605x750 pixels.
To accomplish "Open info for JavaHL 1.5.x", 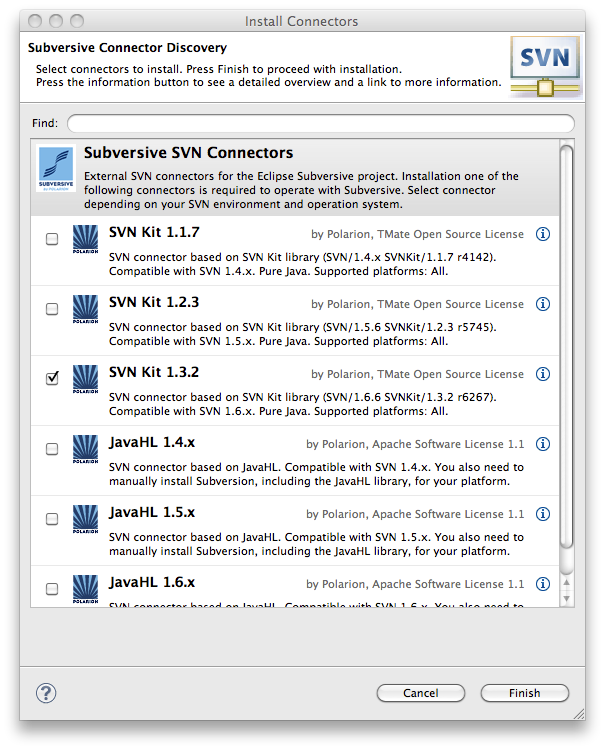I will coord(542,514).
